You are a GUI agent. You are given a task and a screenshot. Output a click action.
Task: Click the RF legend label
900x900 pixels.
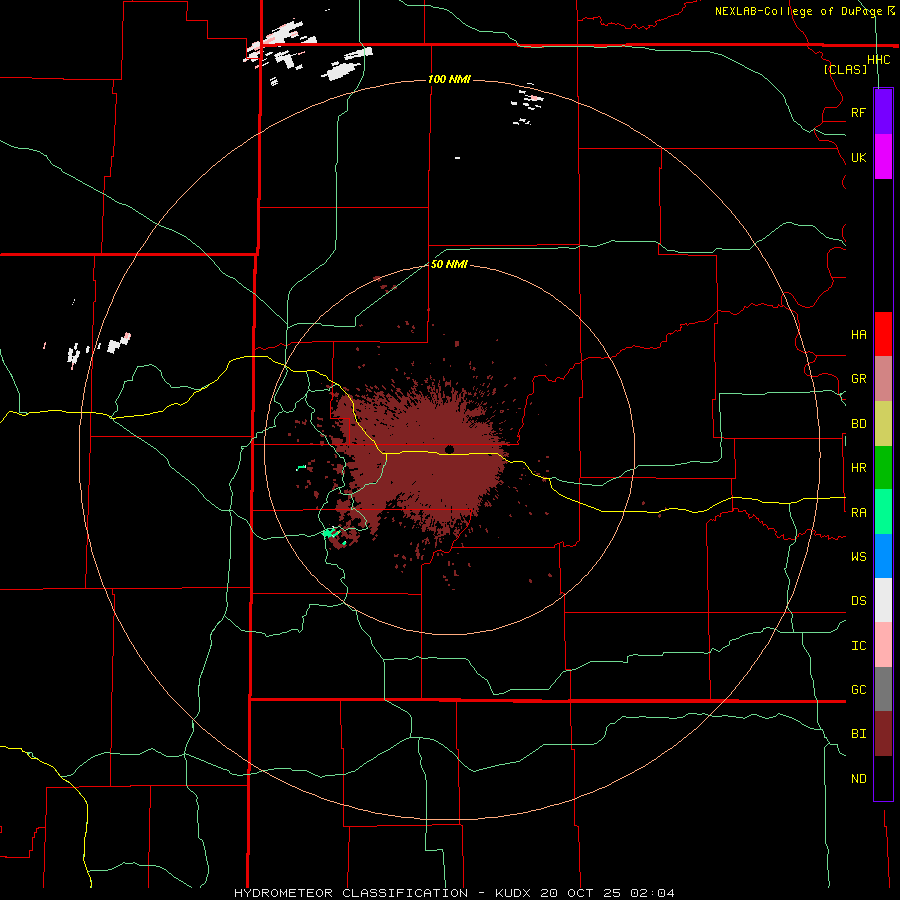859,112
